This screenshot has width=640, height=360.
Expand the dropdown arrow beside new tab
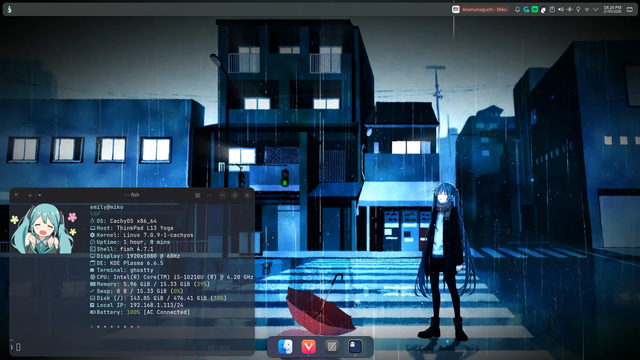40,195
